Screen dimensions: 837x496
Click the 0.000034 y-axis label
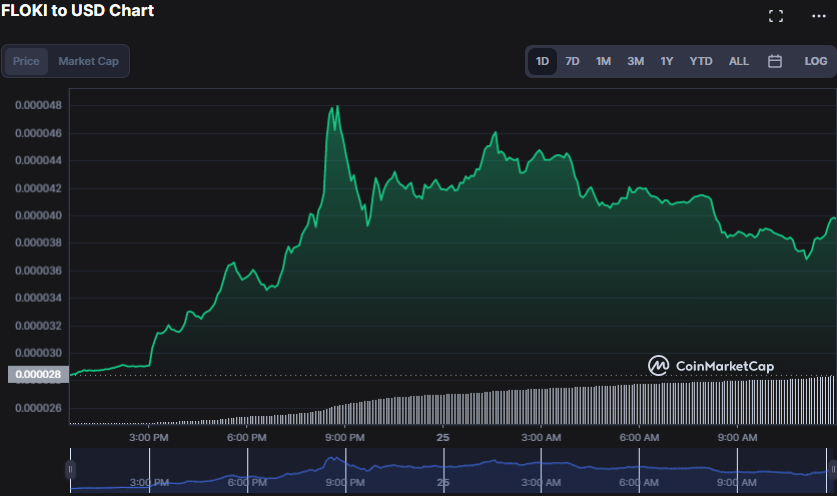coord(38,298)
